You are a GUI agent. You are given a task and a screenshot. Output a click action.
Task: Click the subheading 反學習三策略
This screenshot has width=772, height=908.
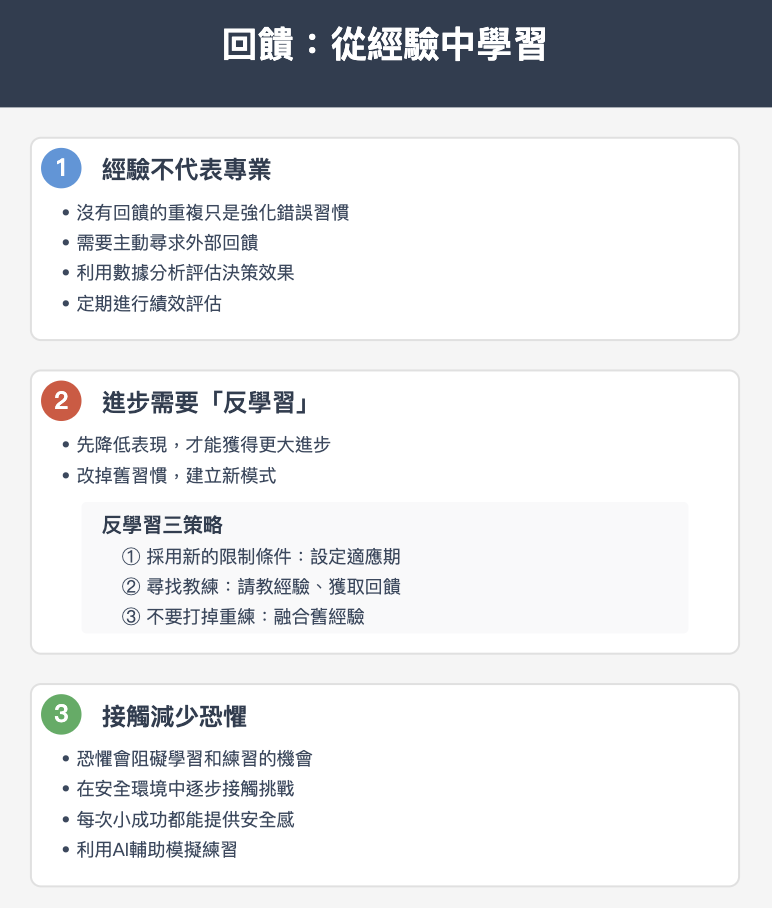[x=162, y=525]
